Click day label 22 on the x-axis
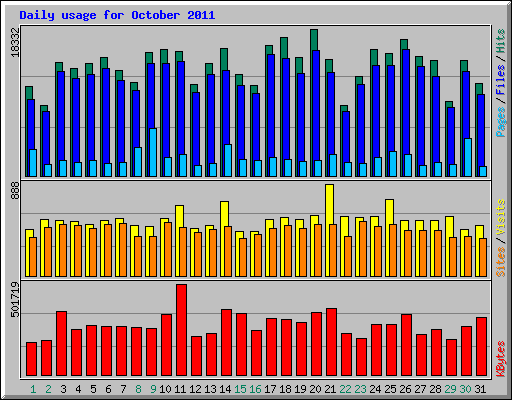The height and width of the screenshot is (400, 512). pyautogui.click(x=345, y=389)
